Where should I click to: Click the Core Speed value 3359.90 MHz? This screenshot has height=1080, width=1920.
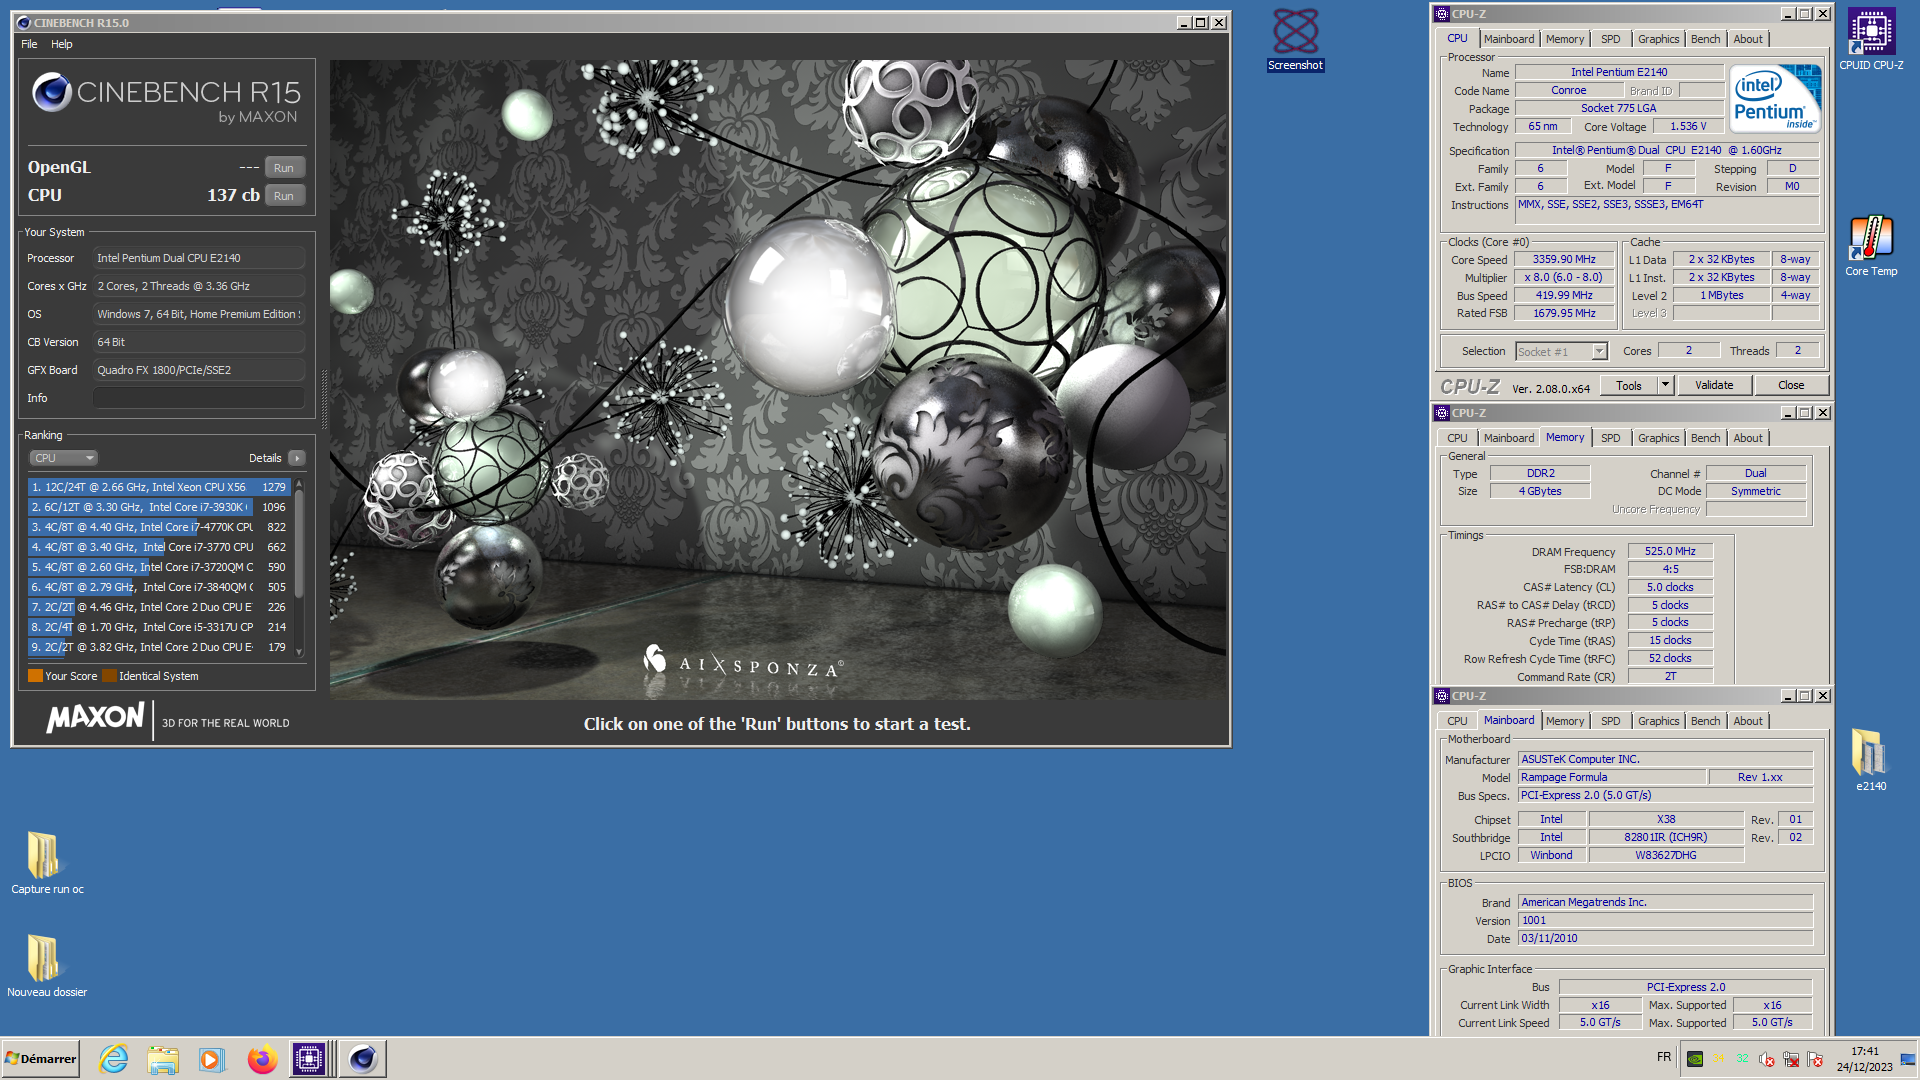pos(1564,259)
